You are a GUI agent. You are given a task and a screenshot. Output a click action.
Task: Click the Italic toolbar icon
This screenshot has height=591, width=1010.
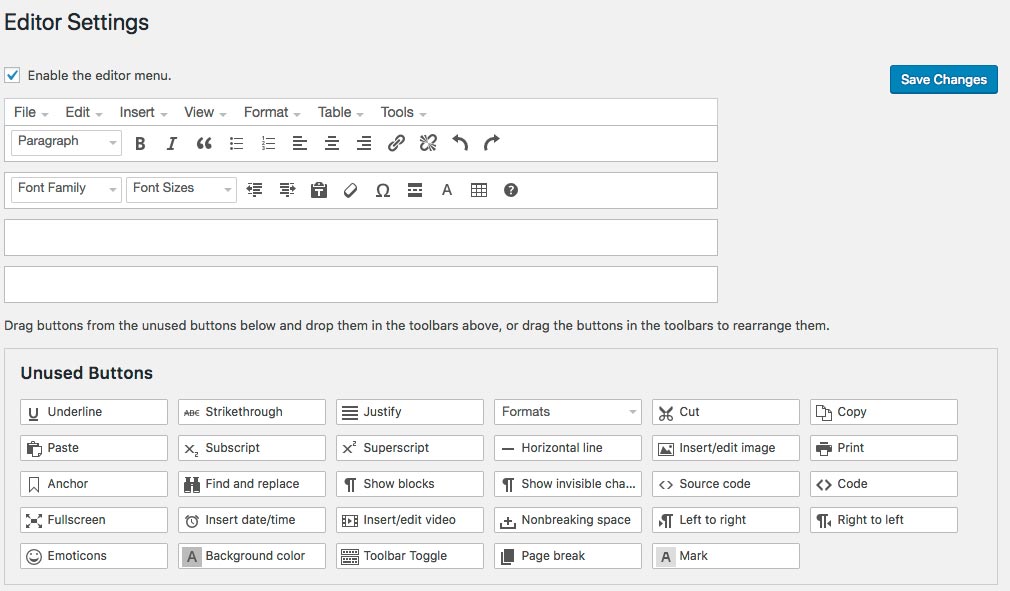pos(171,144)
